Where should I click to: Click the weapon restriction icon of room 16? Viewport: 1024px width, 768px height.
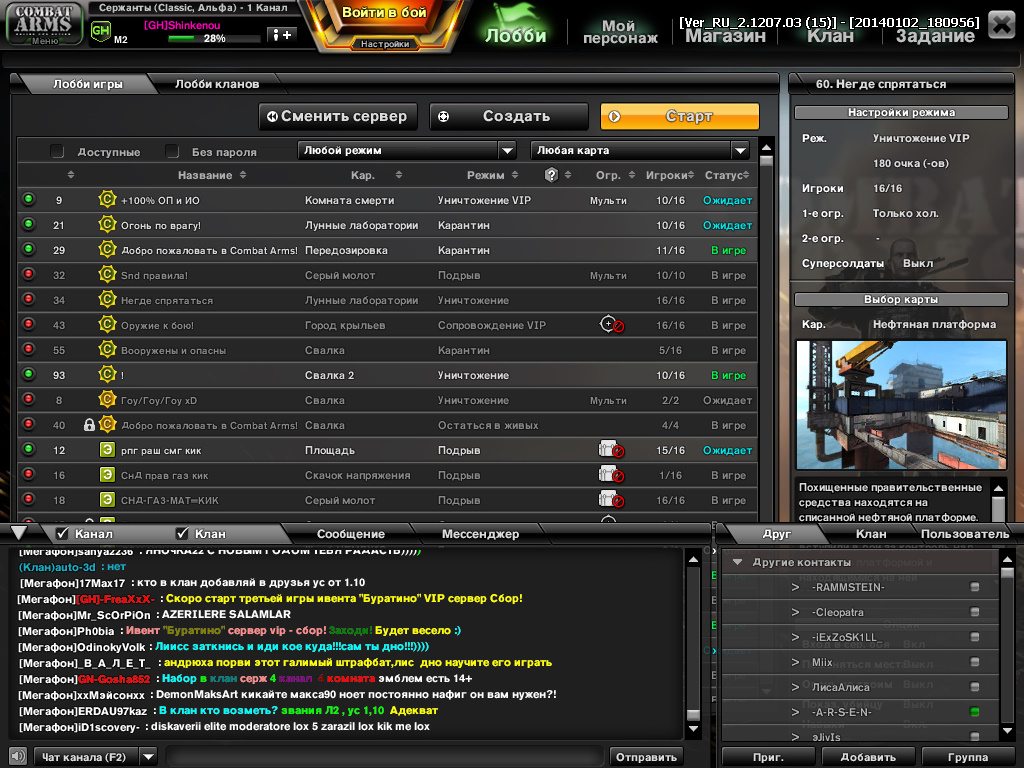pyautogui.click(x=611, y=474)
